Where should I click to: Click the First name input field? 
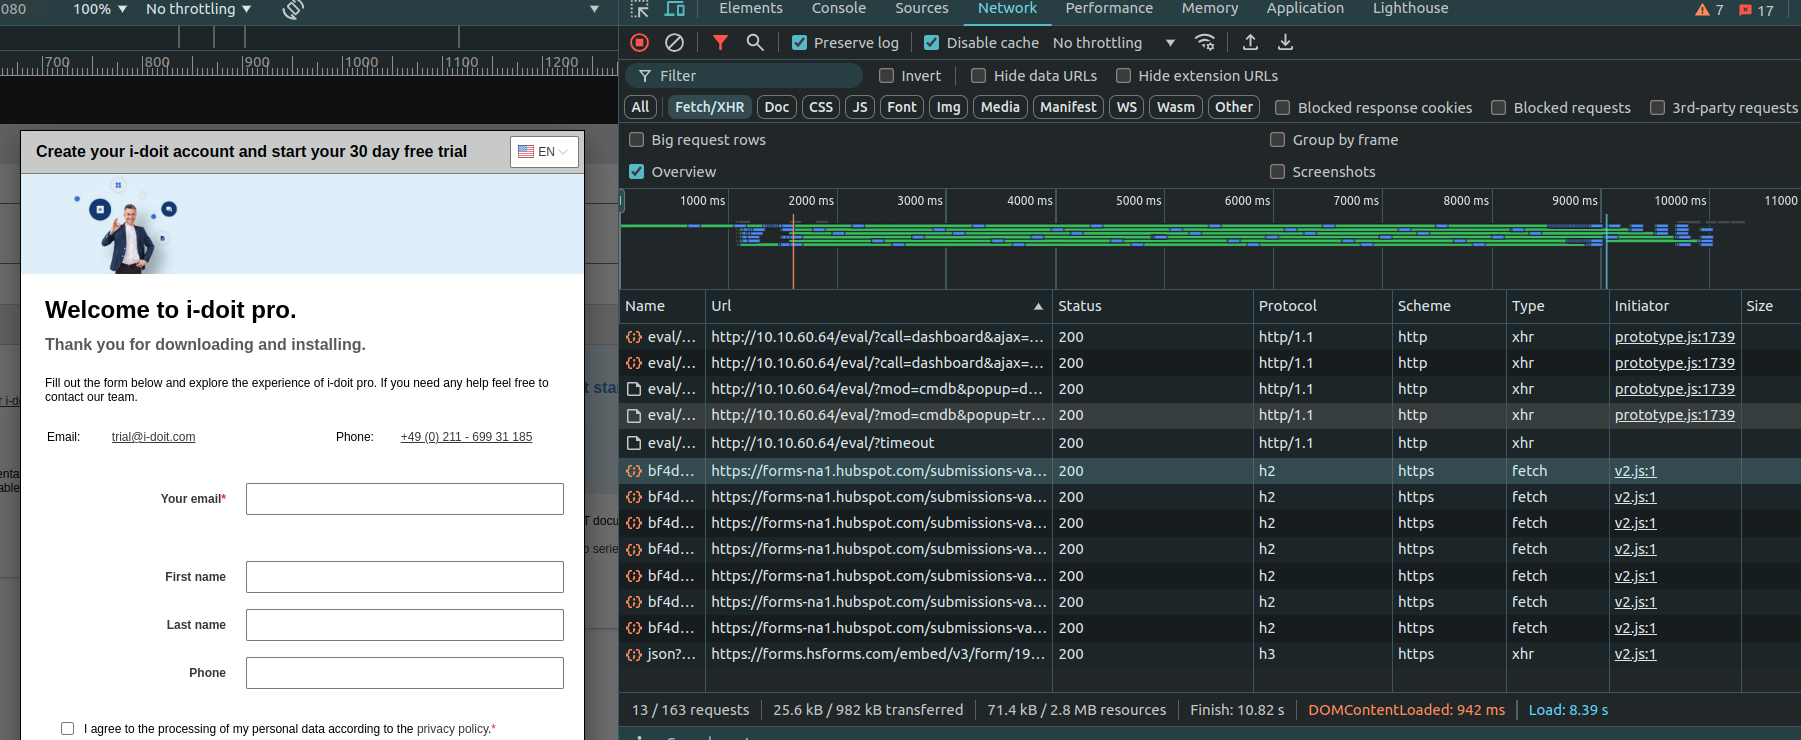pos(405,577)
